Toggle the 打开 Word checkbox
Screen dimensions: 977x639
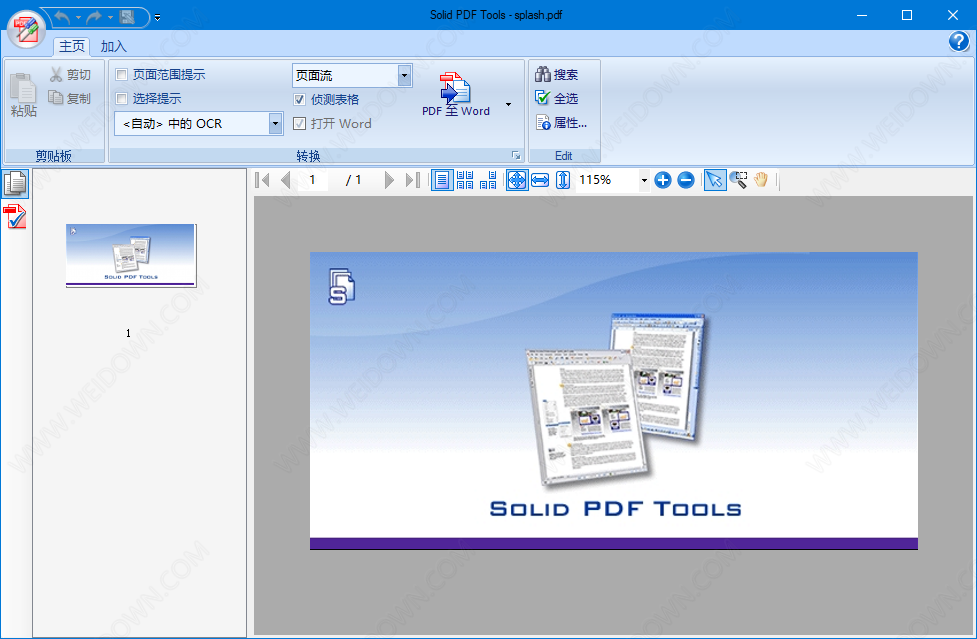tap(299, 123)
